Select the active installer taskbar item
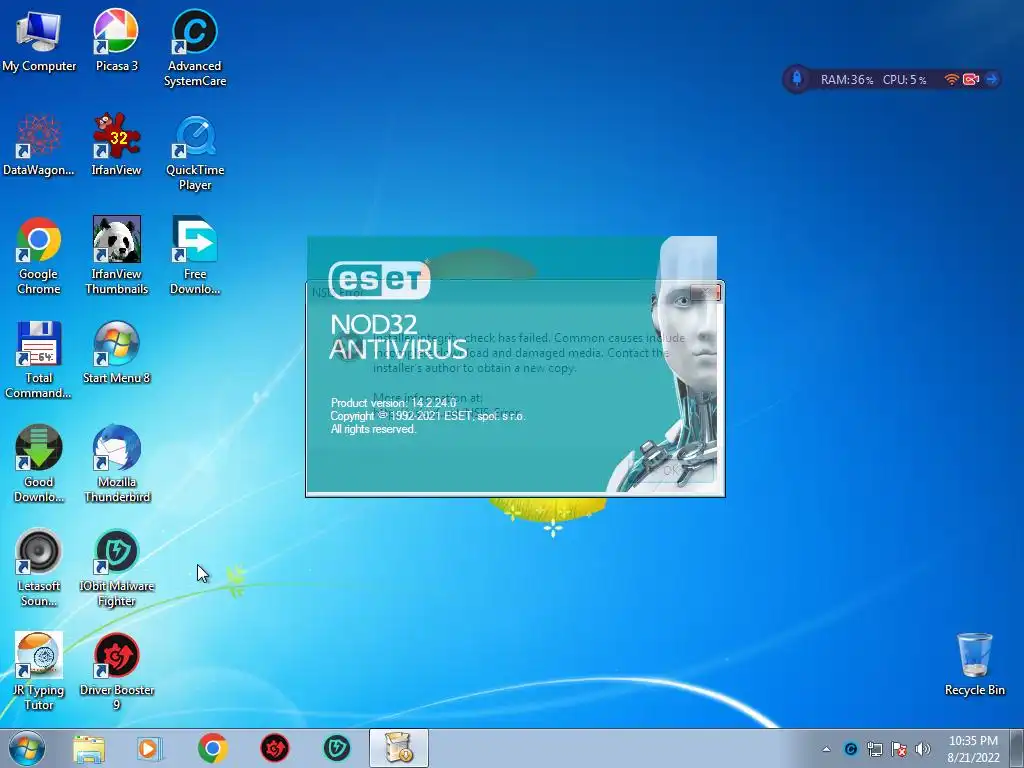Image resolution: width=1024 pixels, height=768 pixels. (399, 748)
